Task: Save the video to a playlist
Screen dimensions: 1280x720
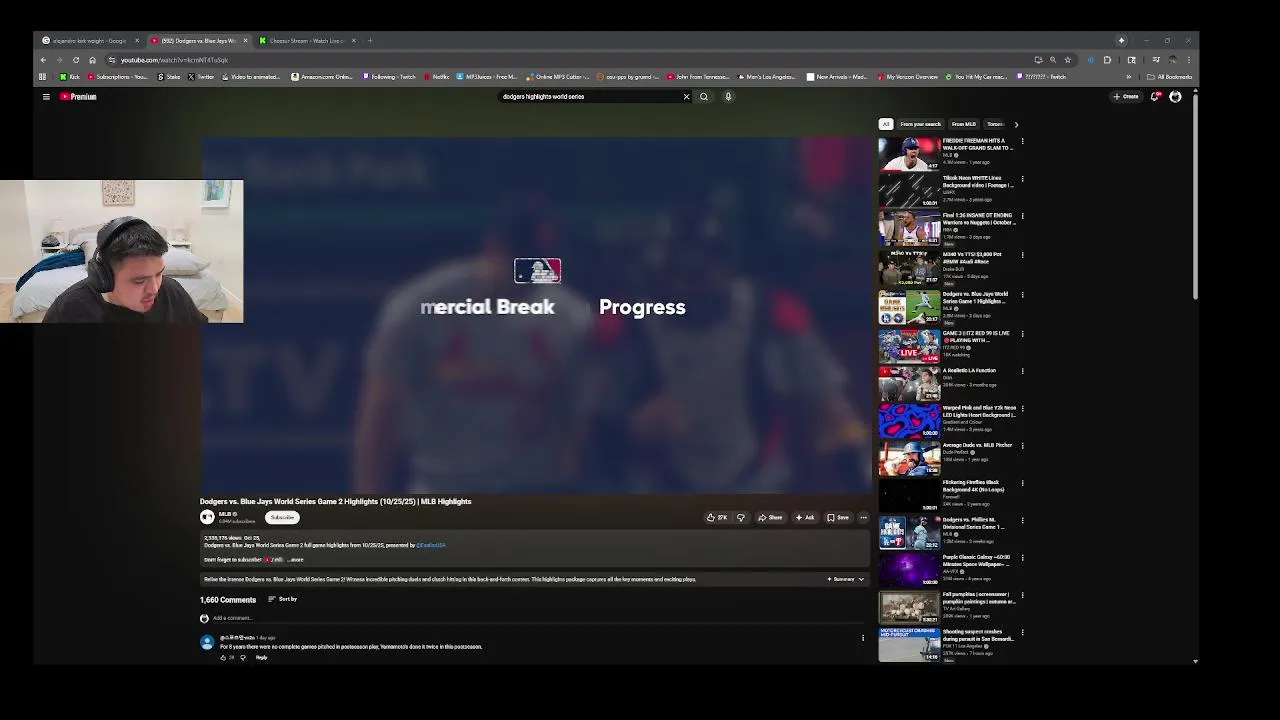Action: [x=838, y=517]
